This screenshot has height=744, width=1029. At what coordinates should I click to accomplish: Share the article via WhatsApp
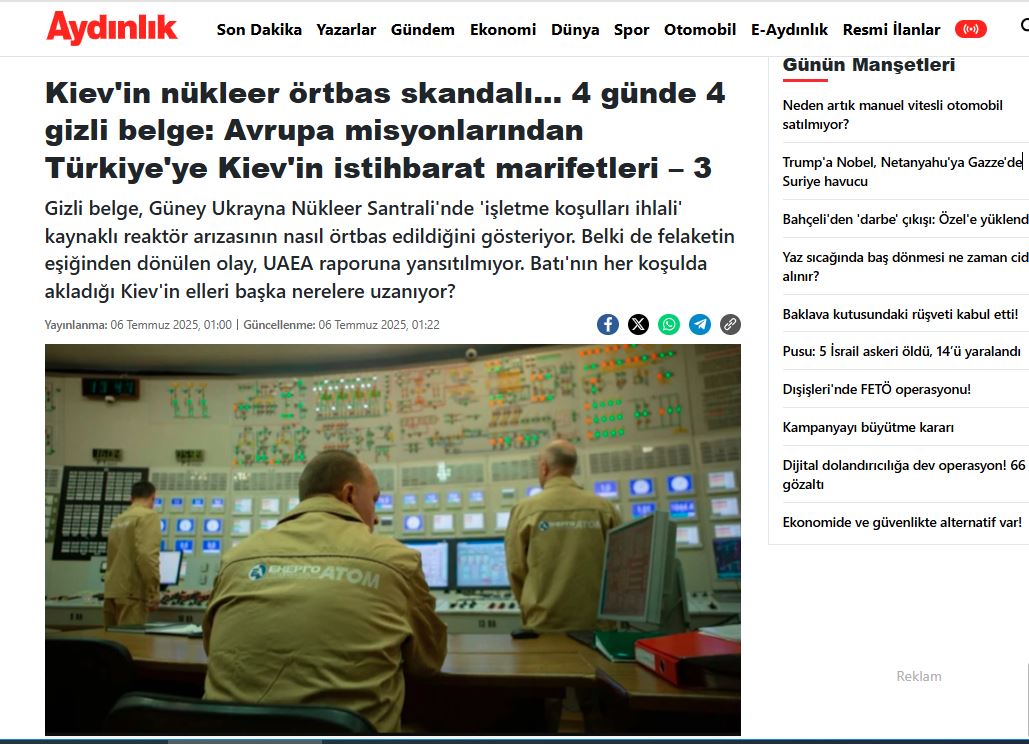[x=669, y=324]
